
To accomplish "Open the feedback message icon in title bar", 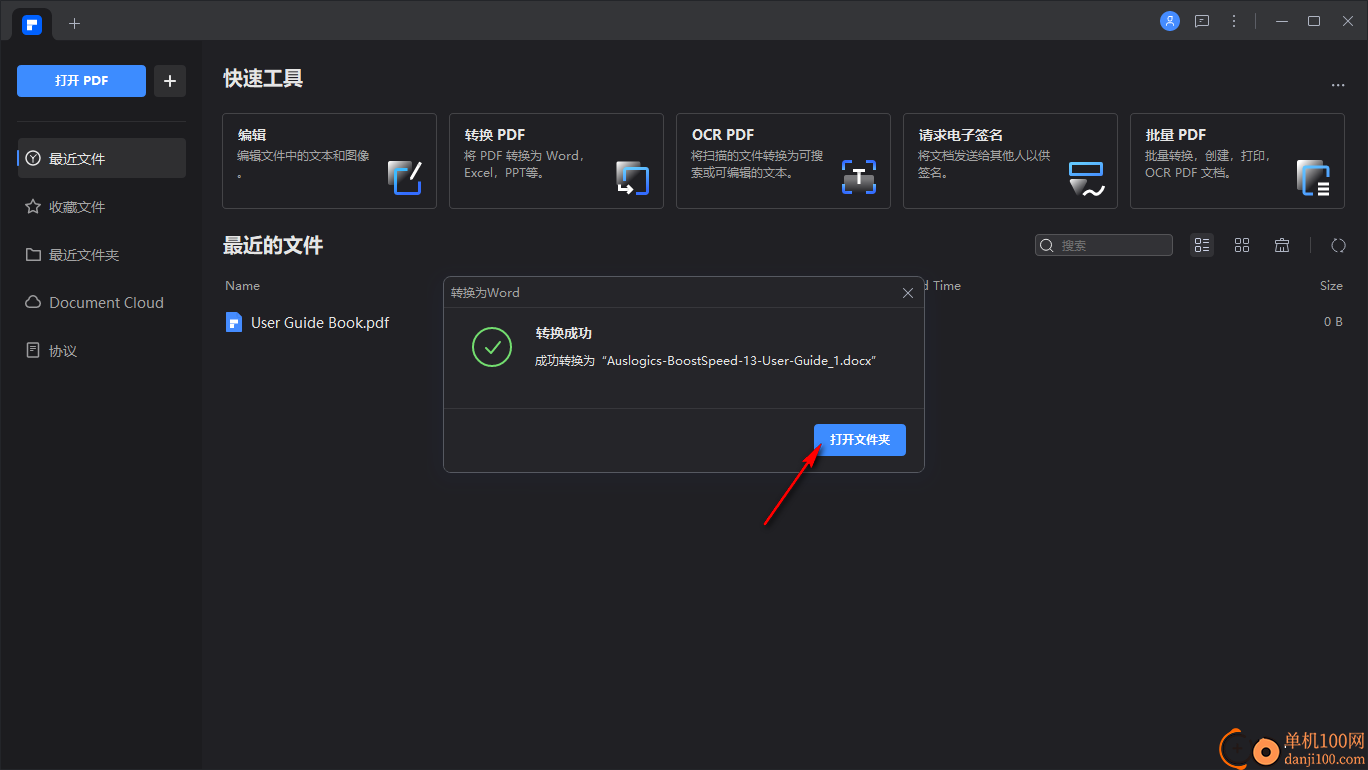I will tap(1202, 21).
